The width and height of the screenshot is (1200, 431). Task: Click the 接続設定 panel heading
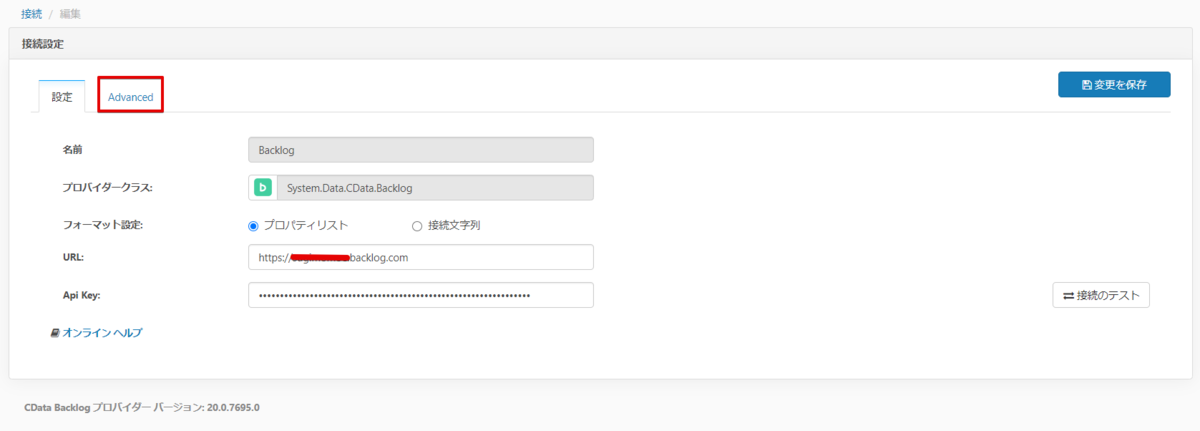(44, 43)
